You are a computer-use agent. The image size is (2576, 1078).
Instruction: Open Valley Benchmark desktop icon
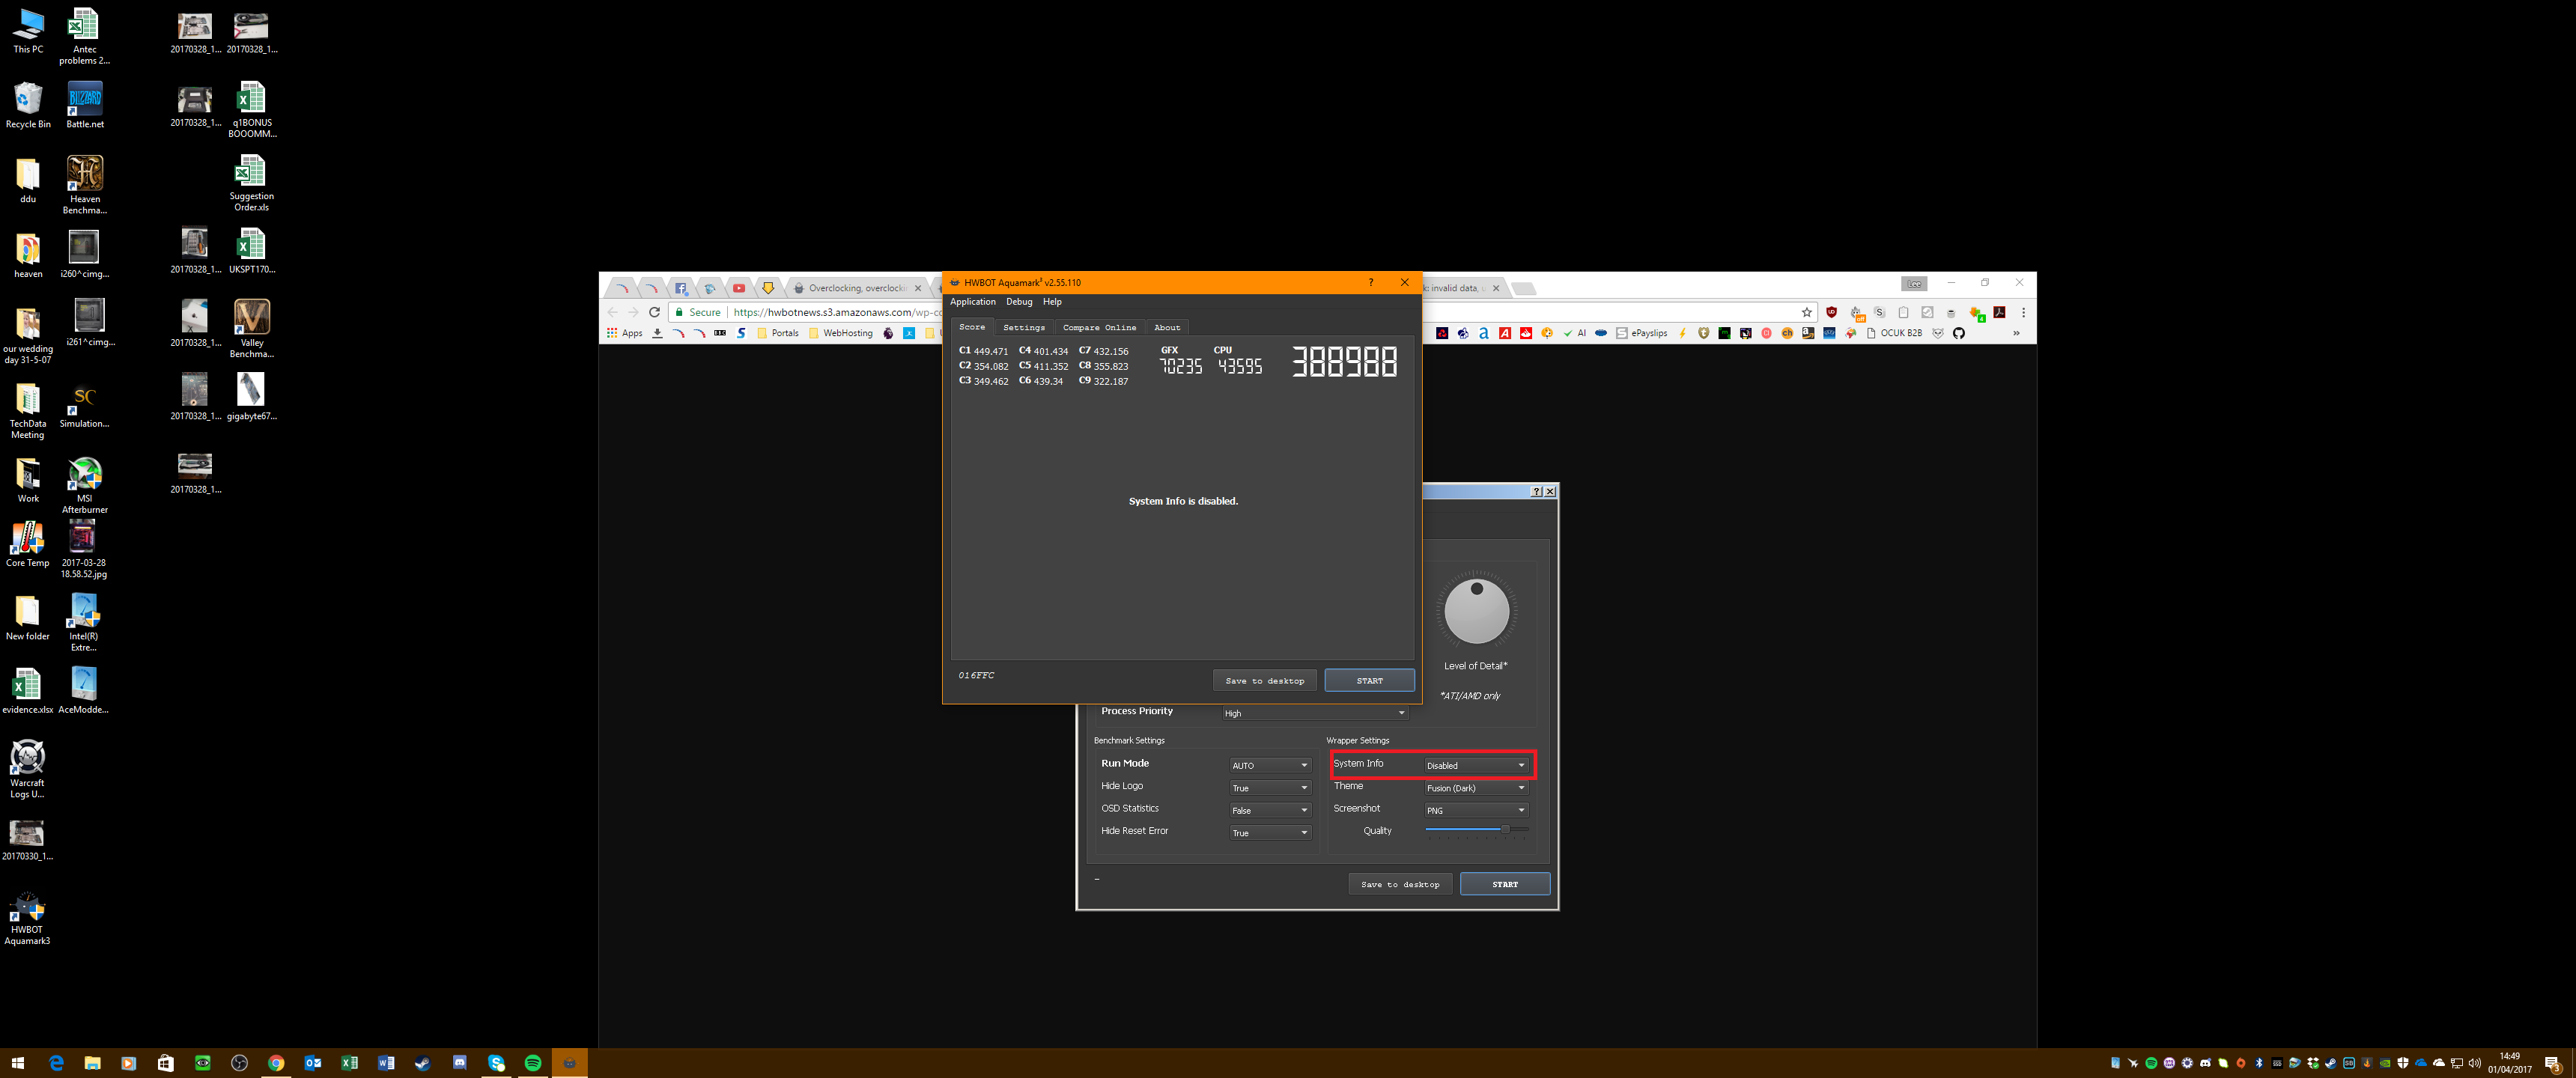coord(251,329)
